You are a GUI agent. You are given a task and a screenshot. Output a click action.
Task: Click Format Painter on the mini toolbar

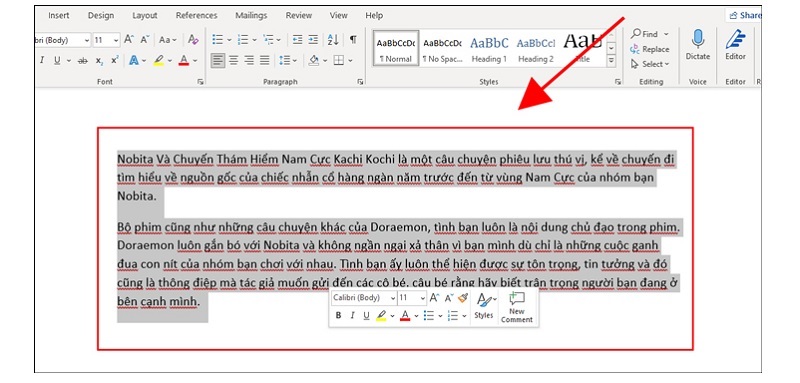(x=463, y=298)
